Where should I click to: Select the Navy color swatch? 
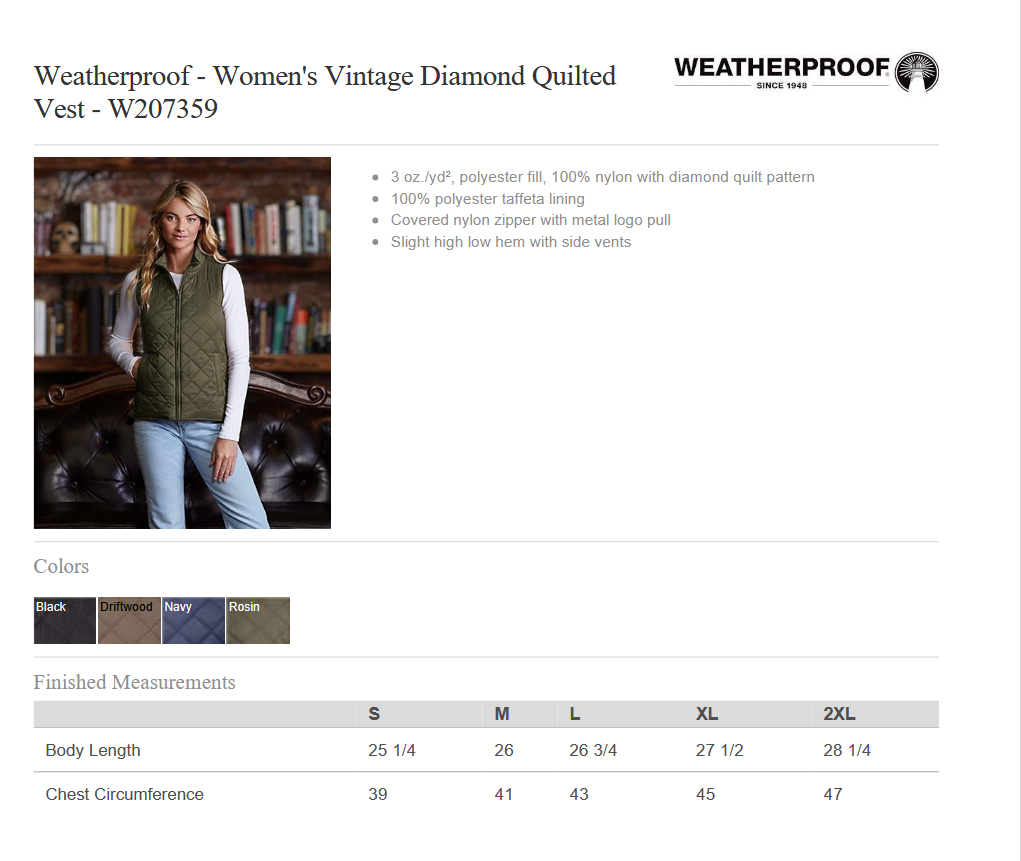click(193, 621)
